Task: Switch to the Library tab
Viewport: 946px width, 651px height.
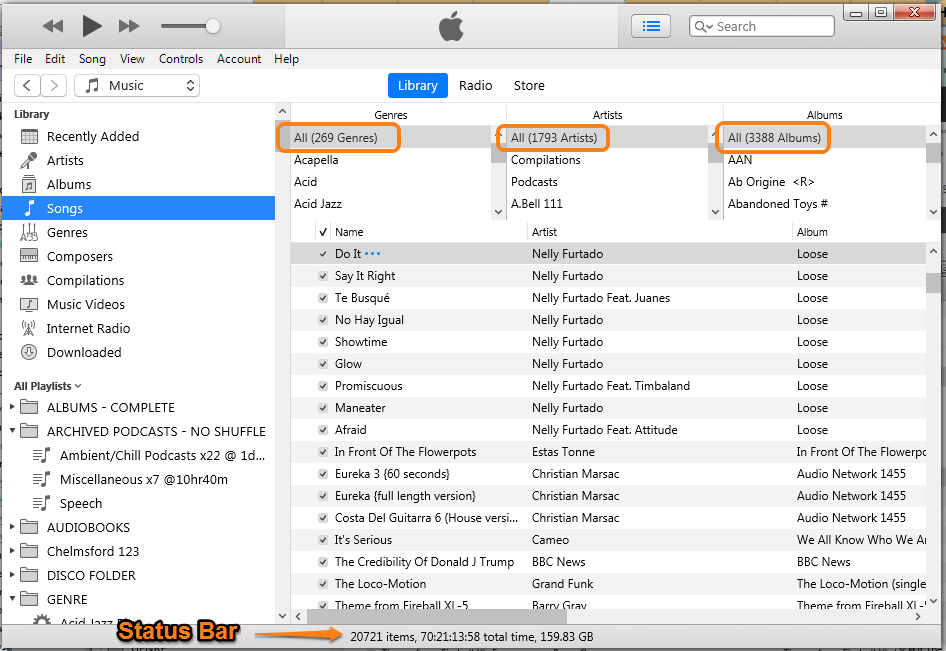Action: (417, 86)
